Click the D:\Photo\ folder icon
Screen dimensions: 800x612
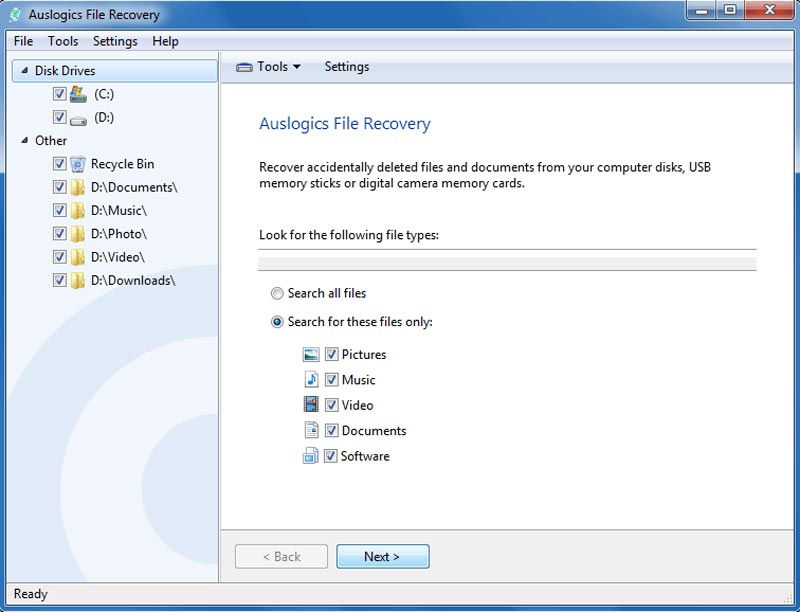(78, 234)
